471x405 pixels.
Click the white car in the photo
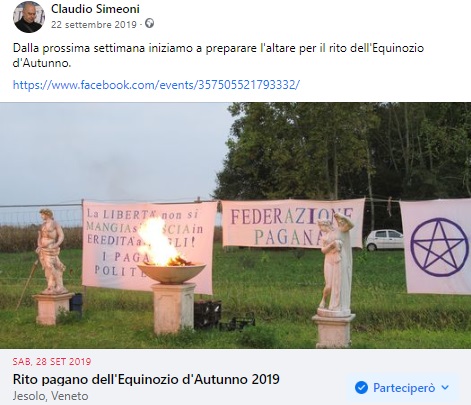click(384, 240)
